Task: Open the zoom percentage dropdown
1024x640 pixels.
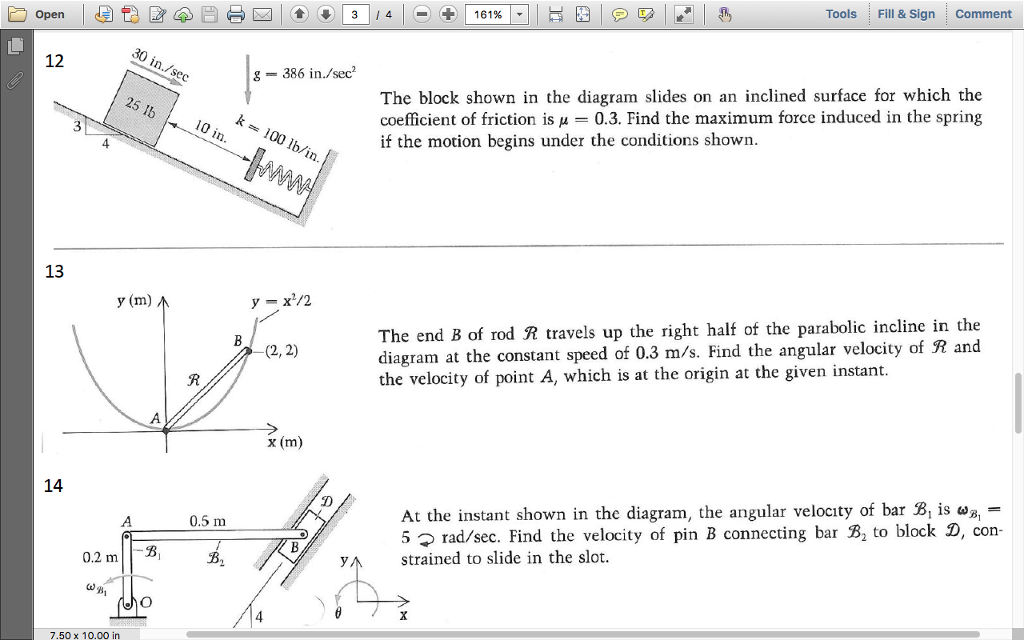Action: (x=521, y=14)
